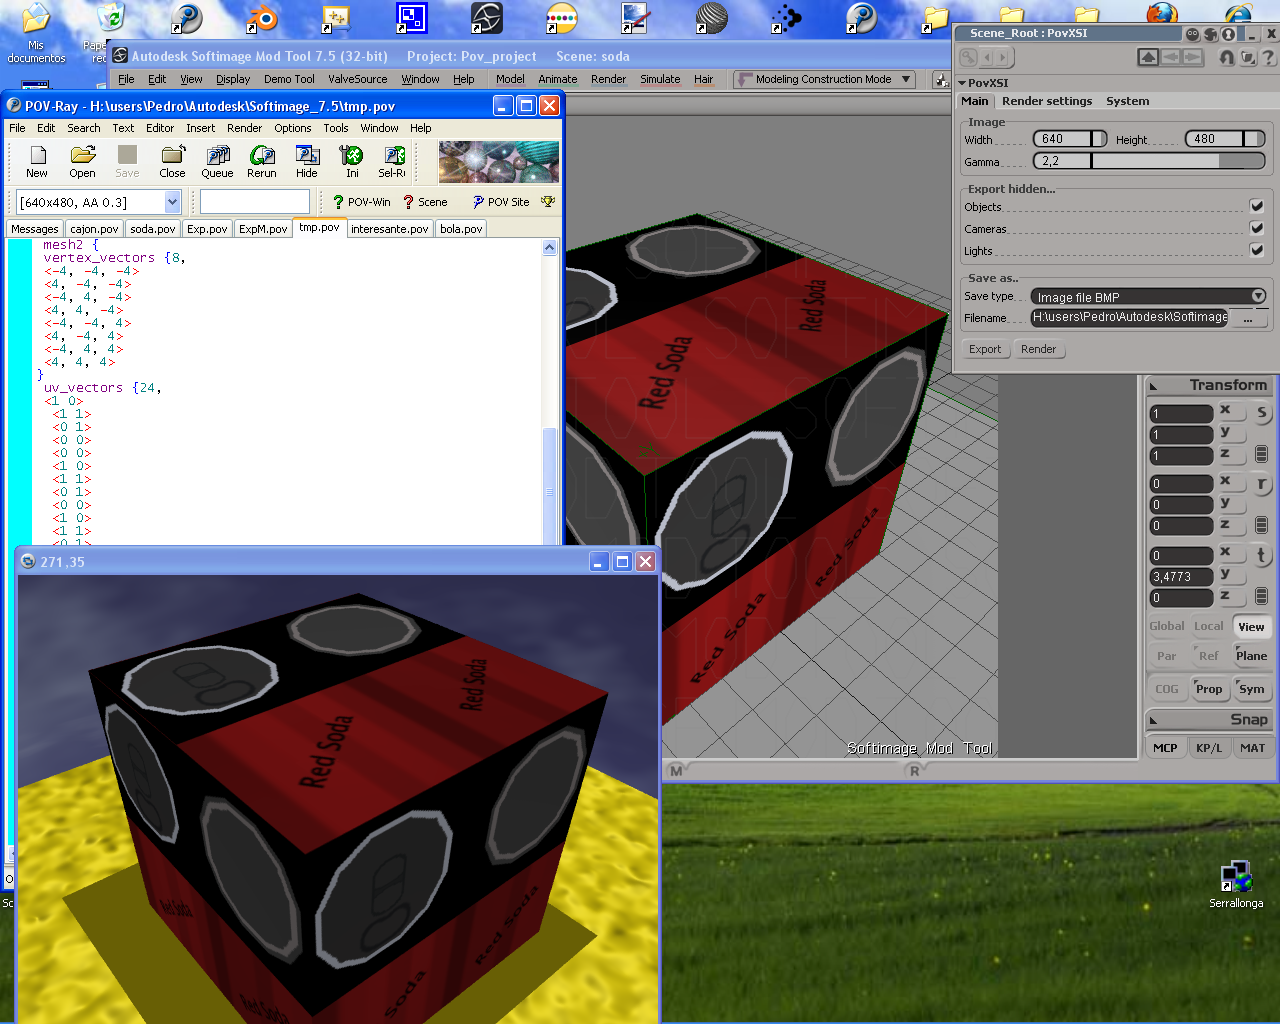1280x1024 pixels.
Task: Select the MAT panel button
Action: point(1252,748)
